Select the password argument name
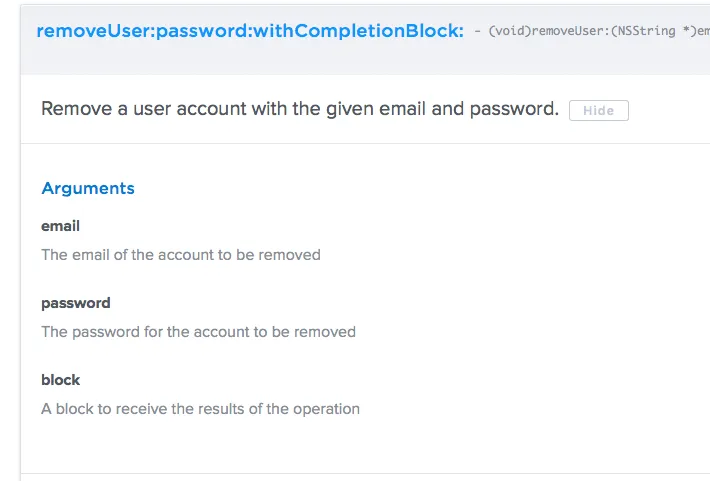The height and width of the screenshot is (481, 710). pyautogui.click(x=75, y=303)
